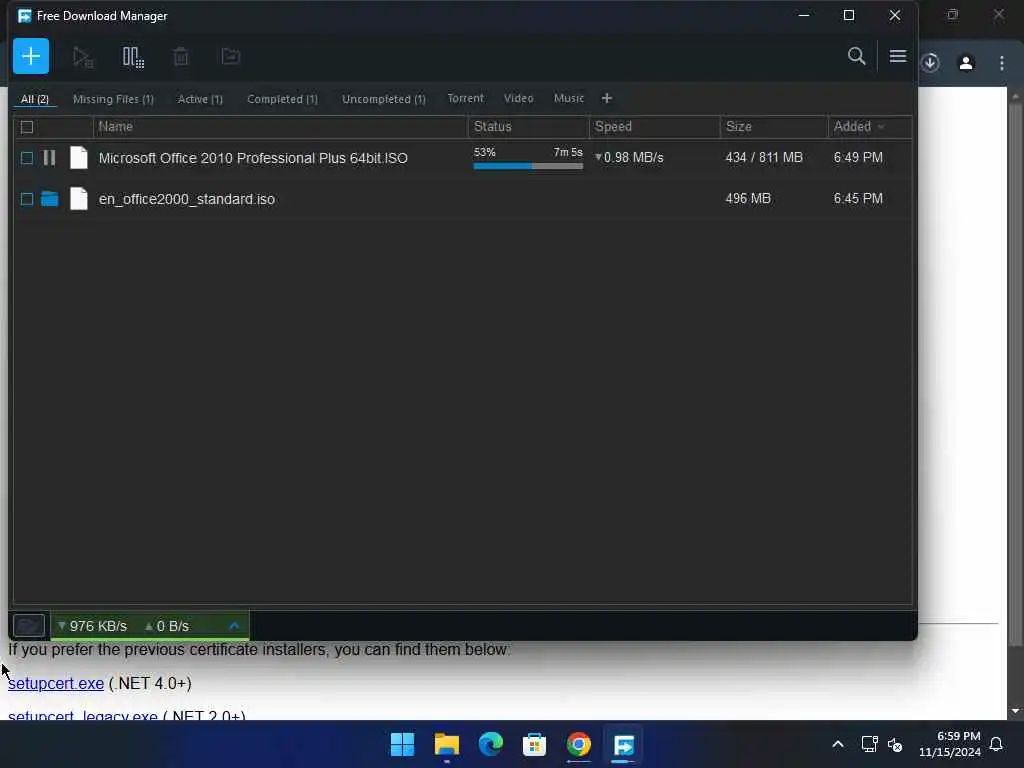Click file icon of en_office2000_standard.iso
Viewport: 1024px width, 768px height.
coord(78,199)
